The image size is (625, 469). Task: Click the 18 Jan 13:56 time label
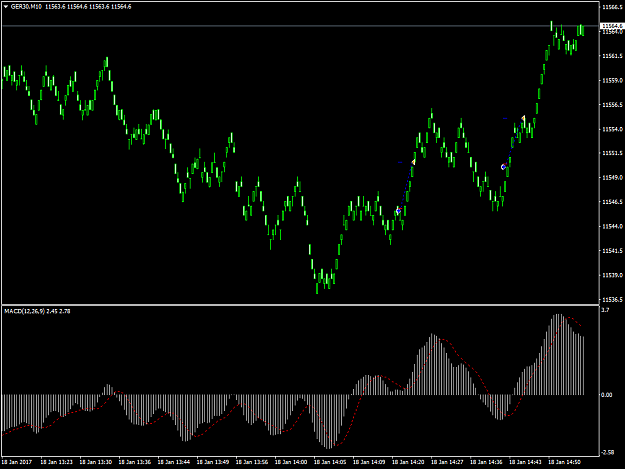252,462
